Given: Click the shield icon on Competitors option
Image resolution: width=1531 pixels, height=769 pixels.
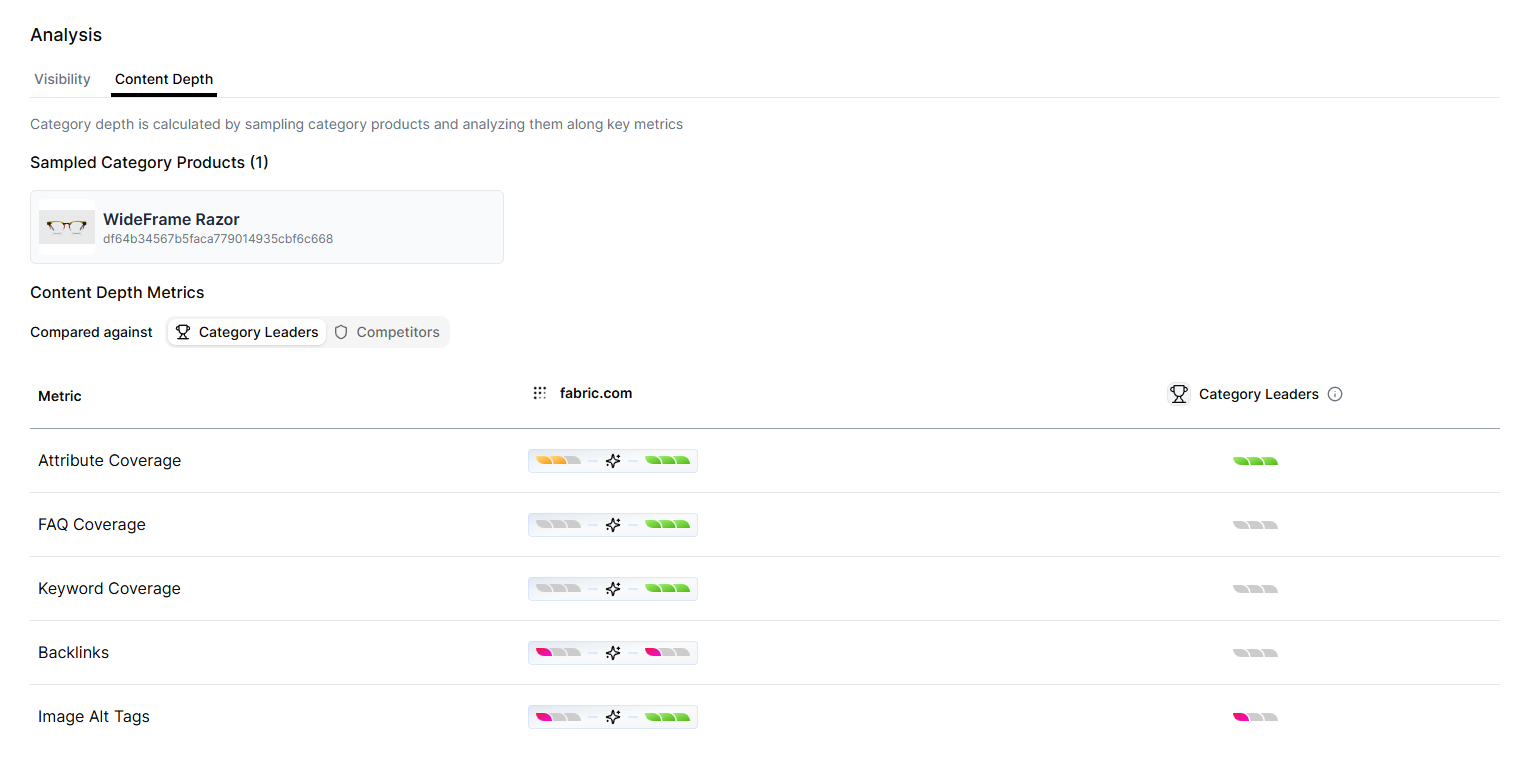Looking at the screenshot, I should point(341,331).
